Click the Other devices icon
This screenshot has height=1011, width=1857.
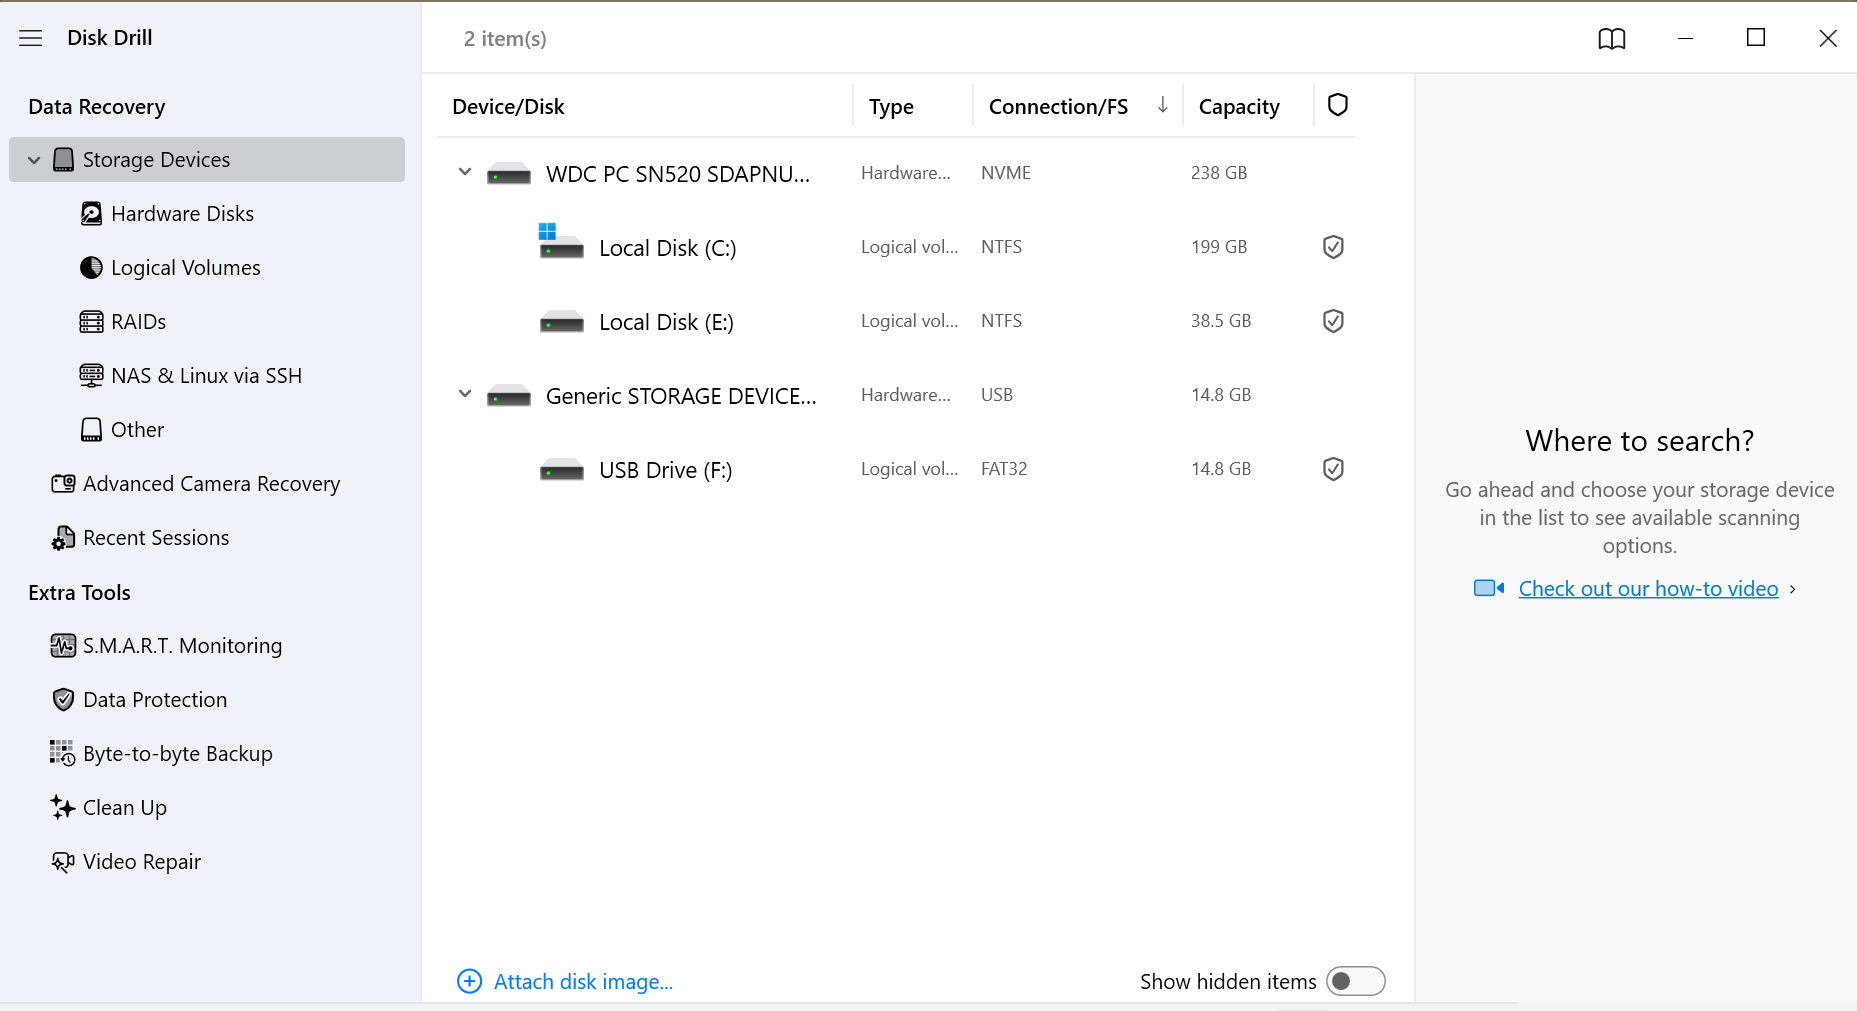91,430
